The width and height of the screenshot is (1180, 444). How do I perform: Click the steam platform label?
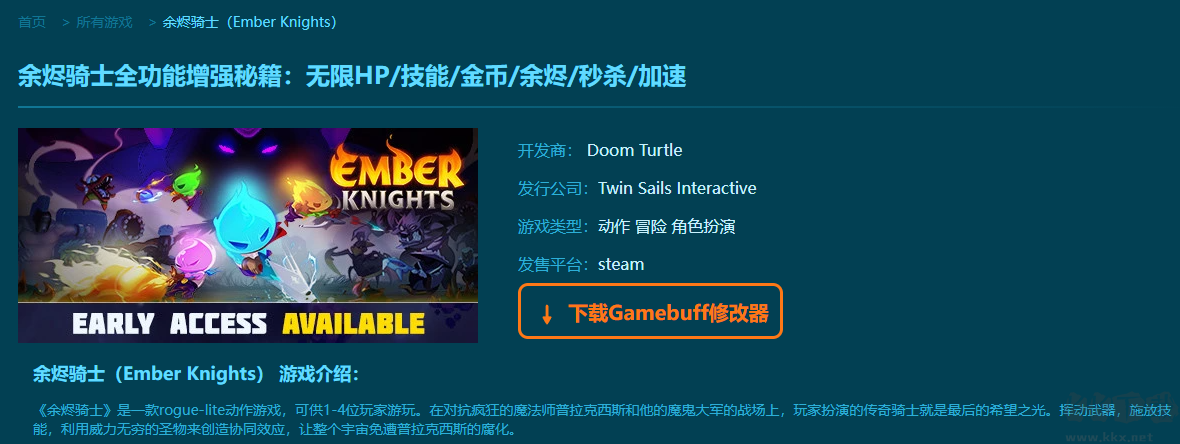point(621,265)
